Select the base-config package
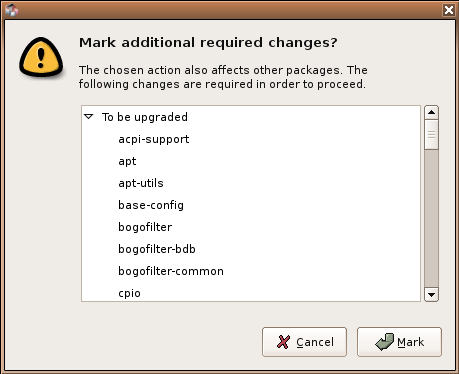The width and height of the screenshot is (459, 374). (151, 205)
